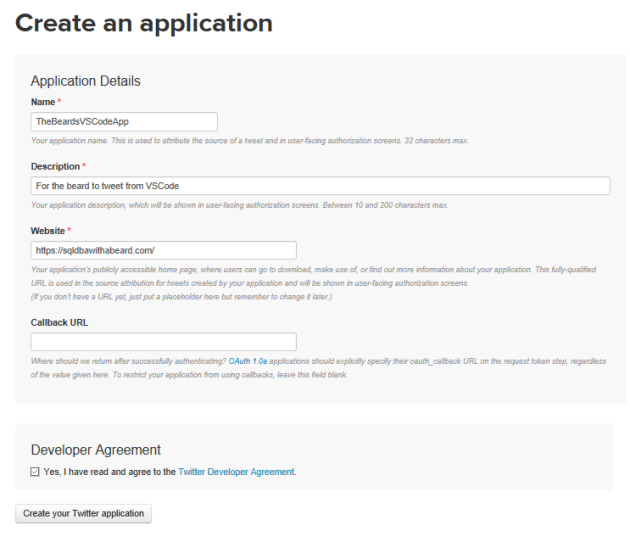Click the bold Website field label

pos(48,231)
